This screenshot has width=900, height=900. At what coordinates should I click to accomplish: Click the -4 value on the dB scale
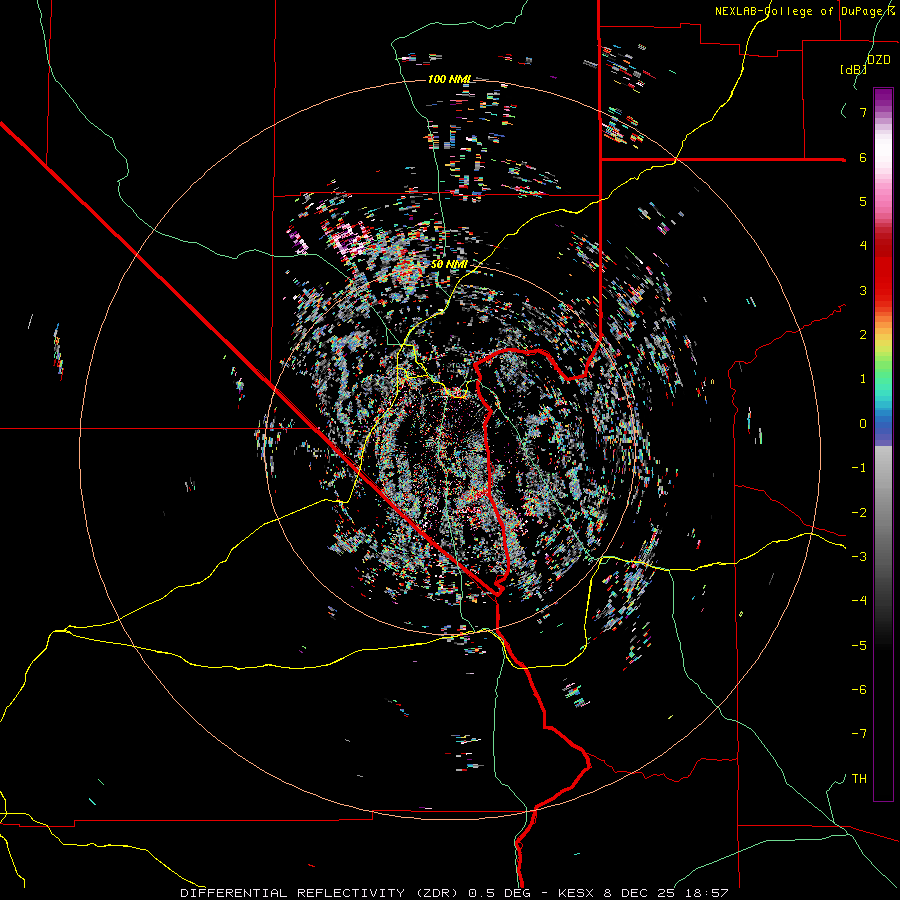click(859, 600)
